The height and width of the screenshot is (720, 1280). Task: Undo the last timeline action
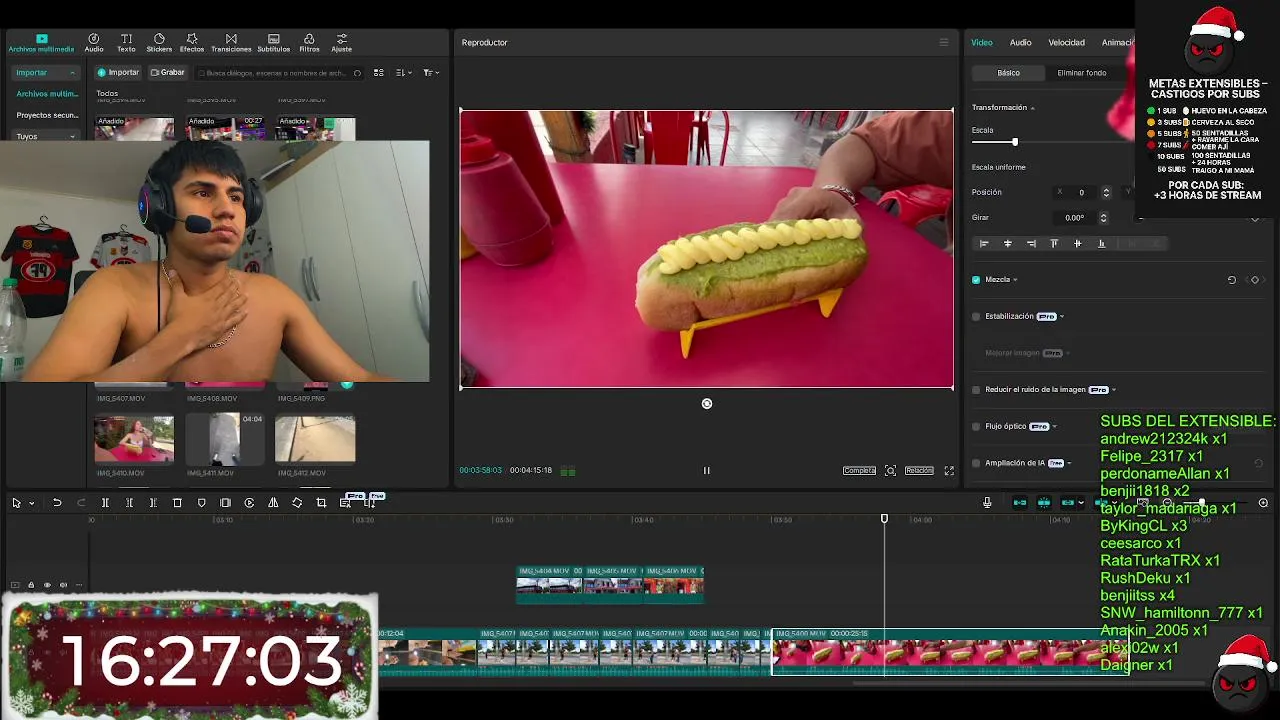pyautogui.click(x=57, y=503)
